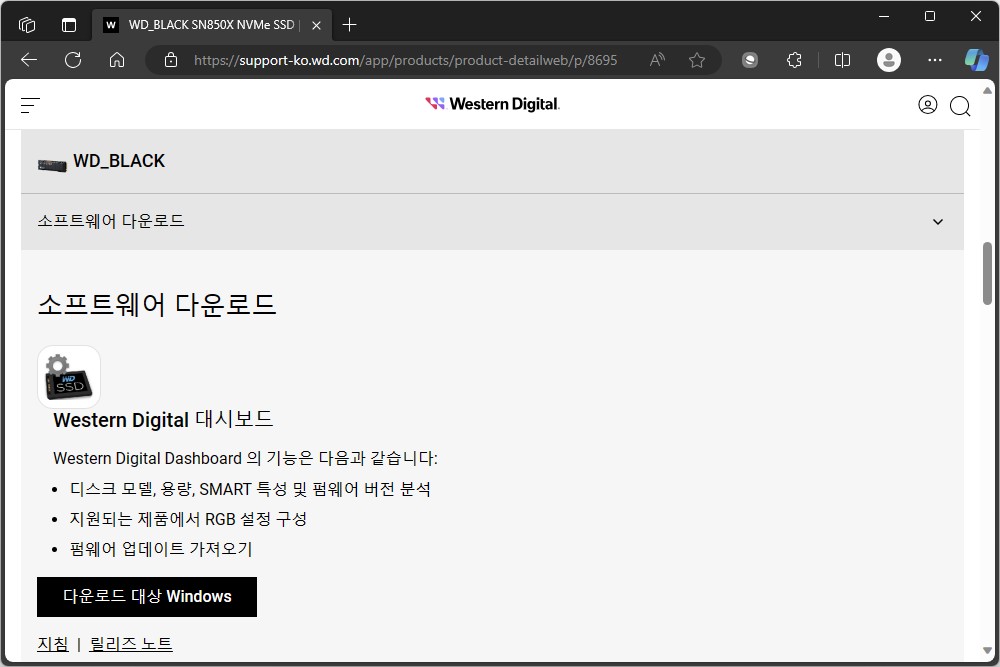Click the scrollbar up arrow

pos(987,91)
